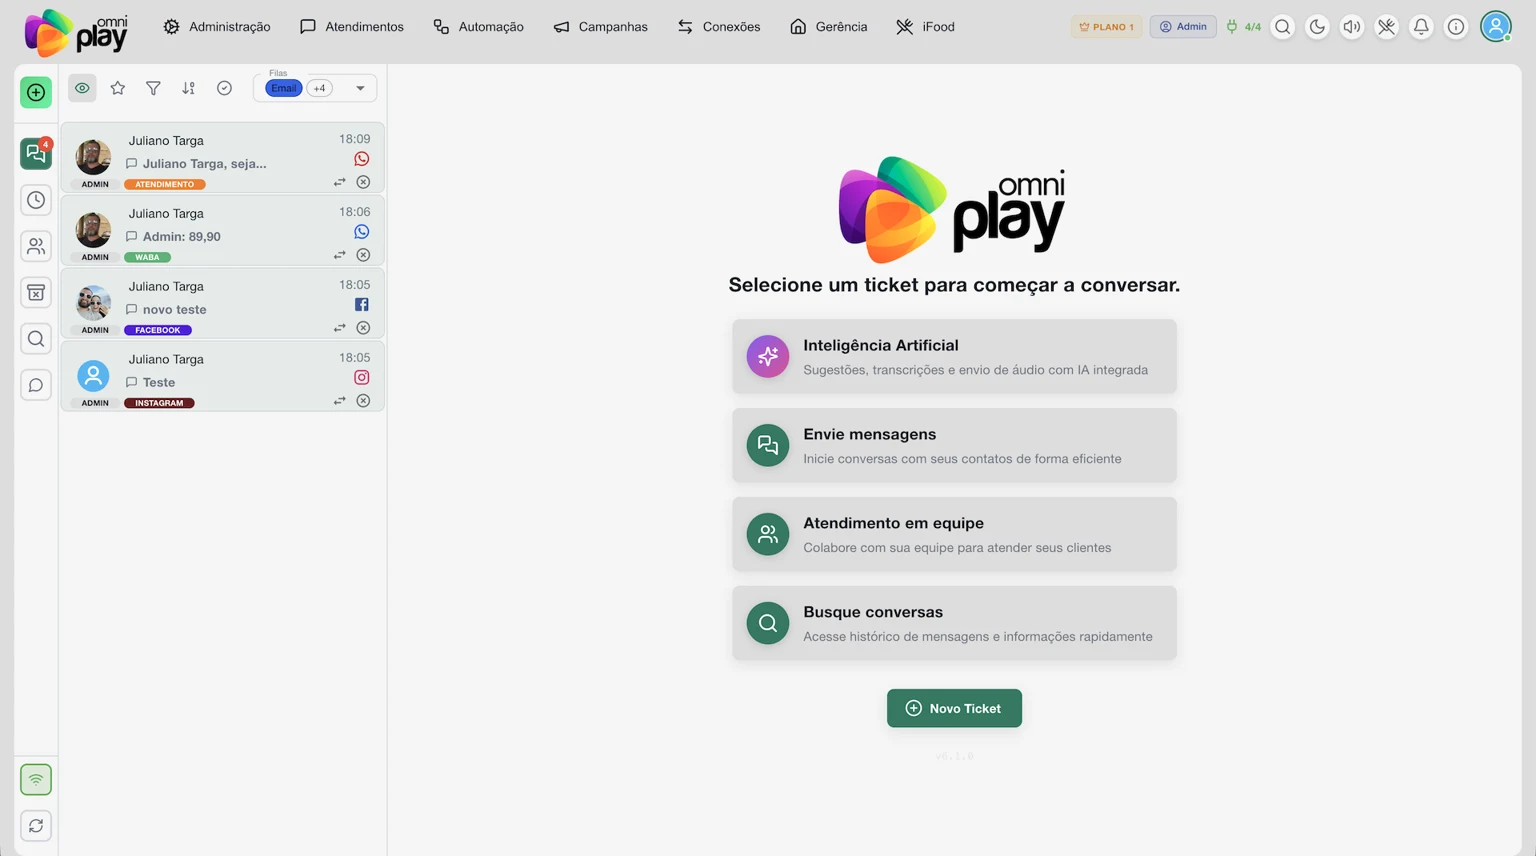
Task: Click the Email queue chip
Action: (284, 88)
